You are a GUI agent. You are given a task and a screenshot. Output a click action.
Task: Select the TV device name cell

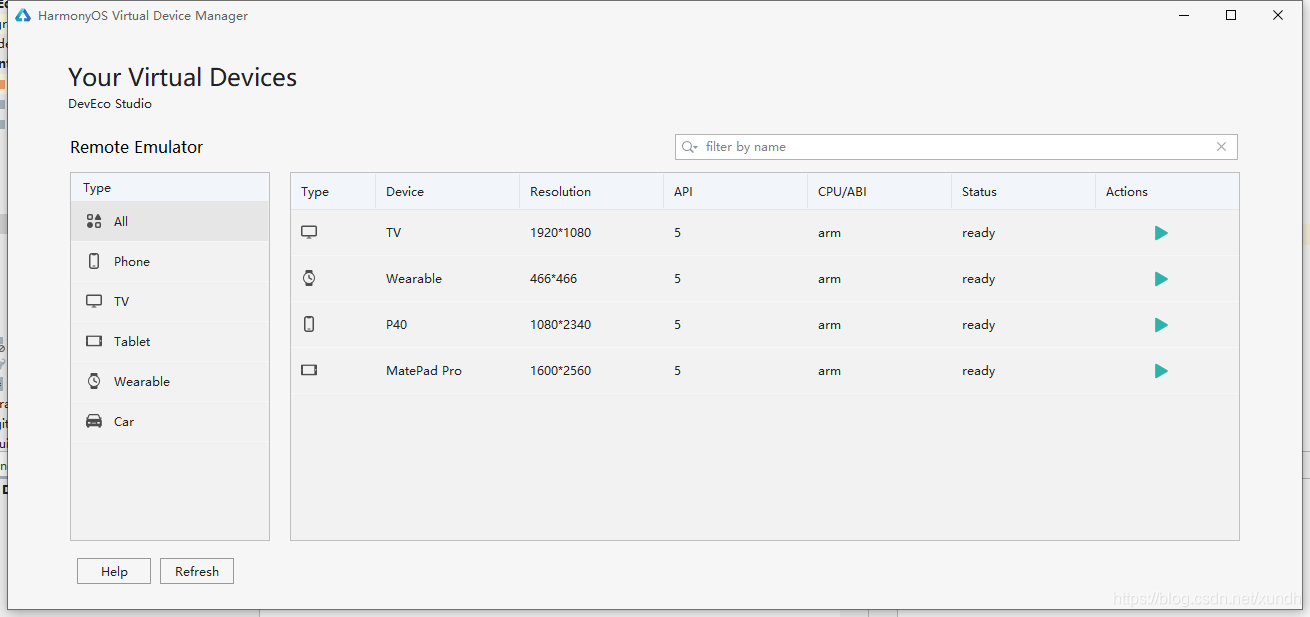point(393,233)
